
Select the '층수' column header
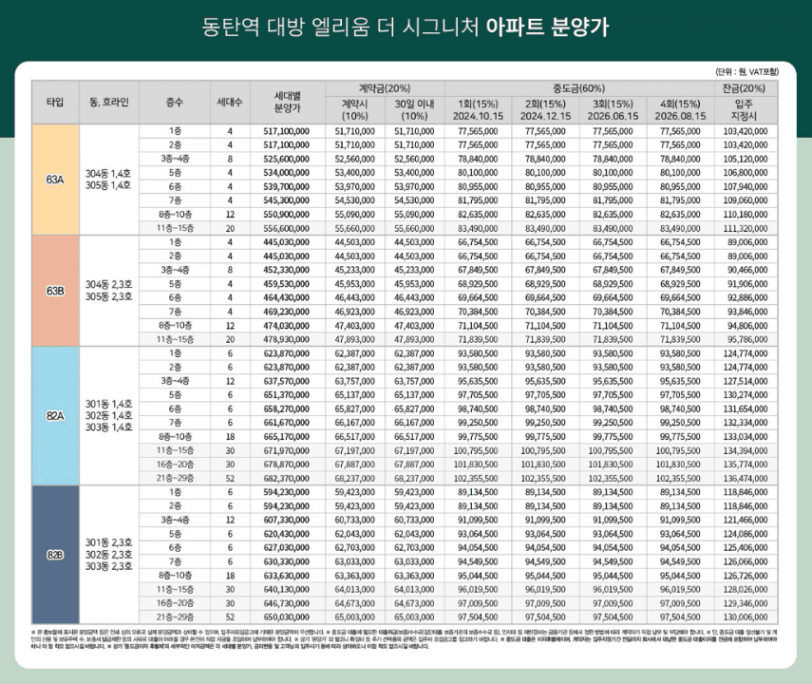tap(175, 102)
